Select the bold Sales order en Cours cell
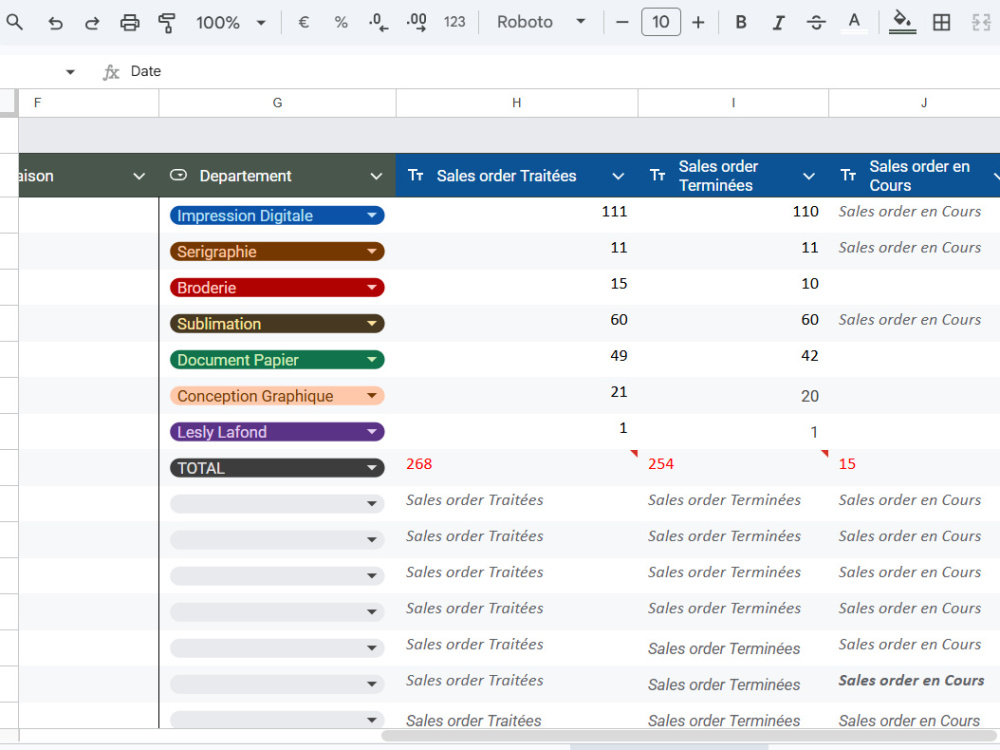This screenshot has width=1000, height=750. tap(915, 684)
